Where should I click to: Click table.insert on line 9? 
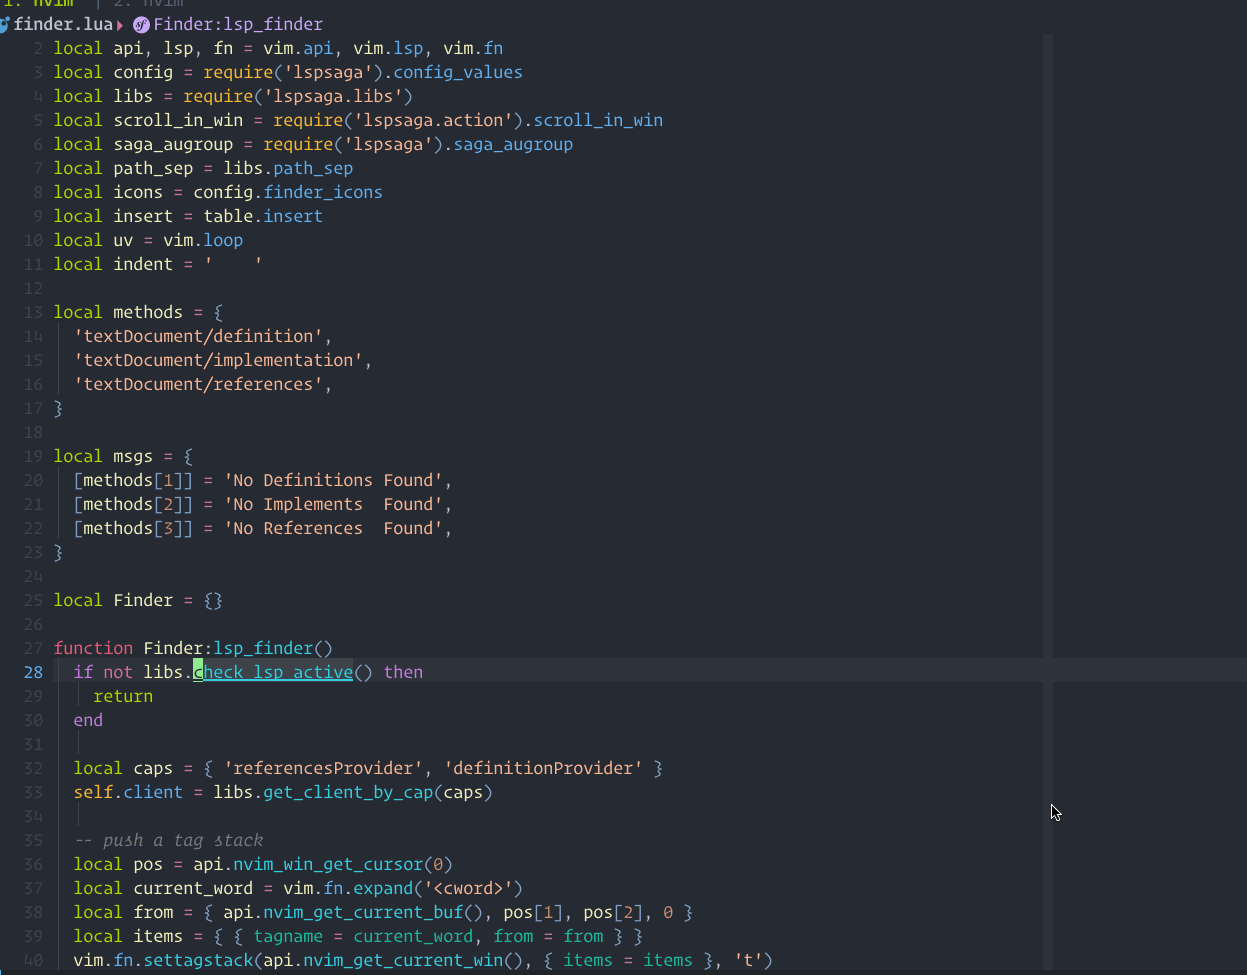263,216
